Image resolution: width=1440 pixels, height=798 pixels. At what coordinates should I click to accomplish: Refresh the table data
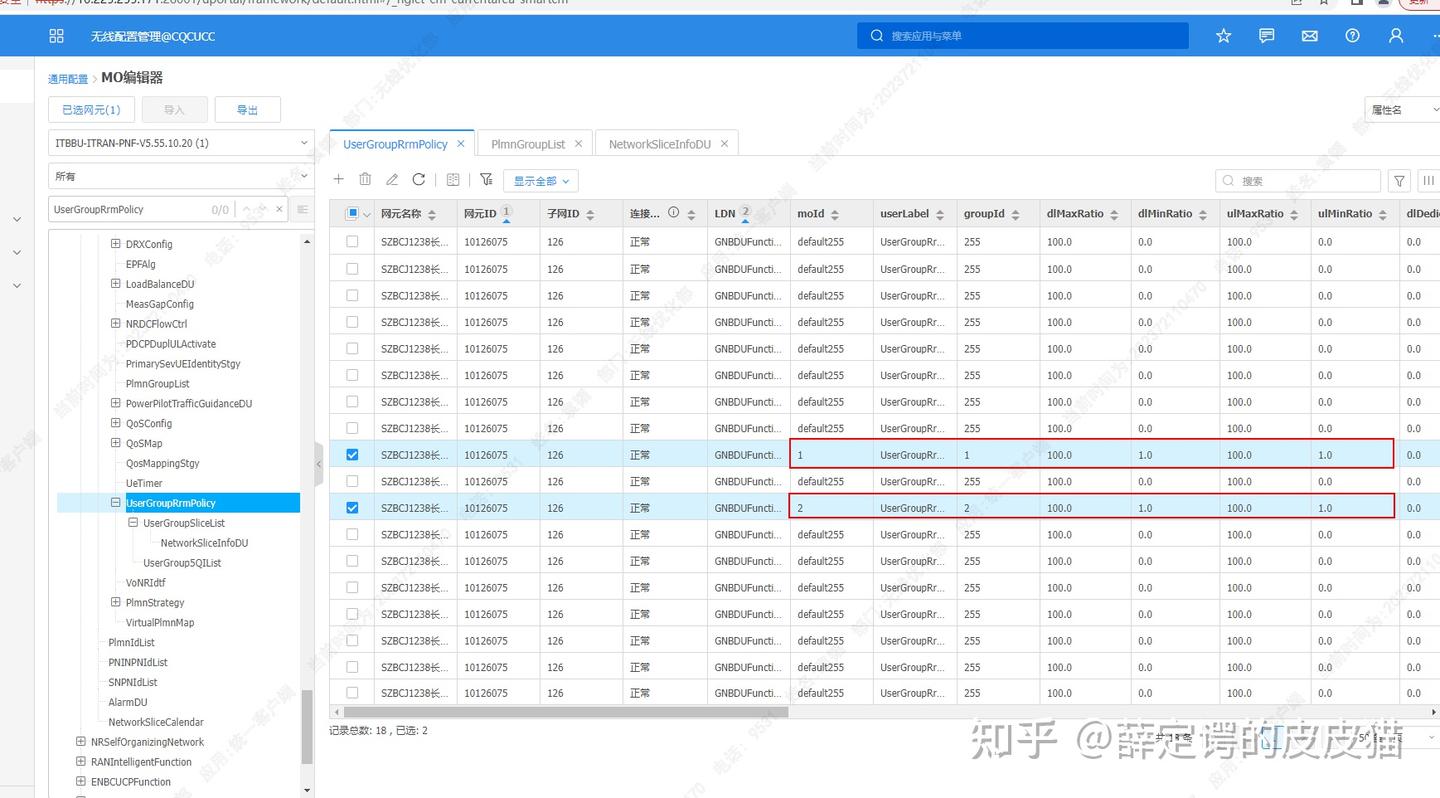[x=419, y=179]
